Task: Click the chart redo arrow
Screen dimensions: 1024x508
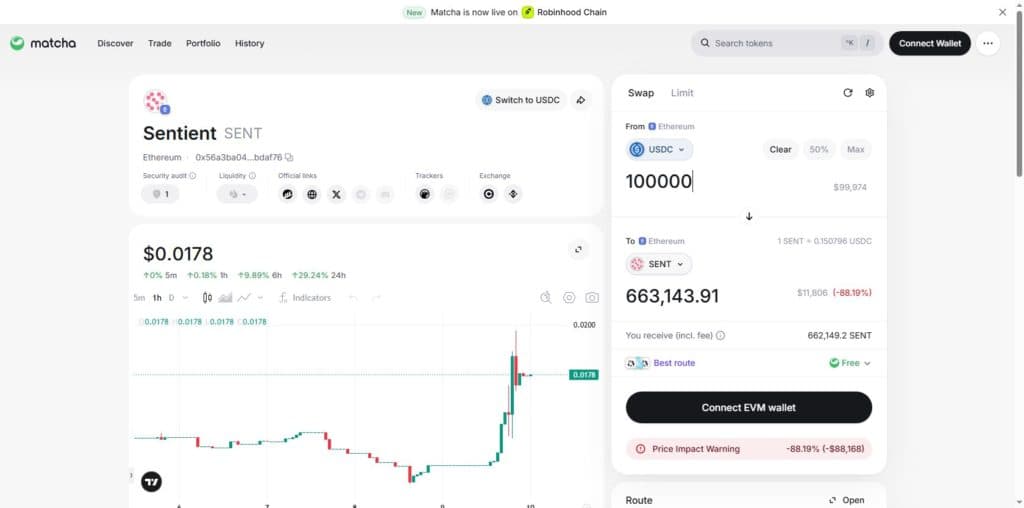Action: (x=376, y=298)
